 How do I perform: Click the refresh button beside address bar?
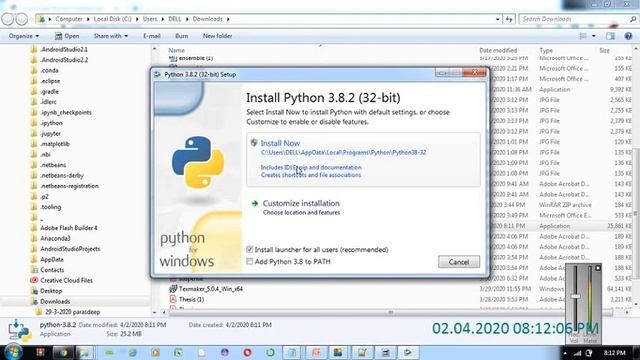pos(509,19)
